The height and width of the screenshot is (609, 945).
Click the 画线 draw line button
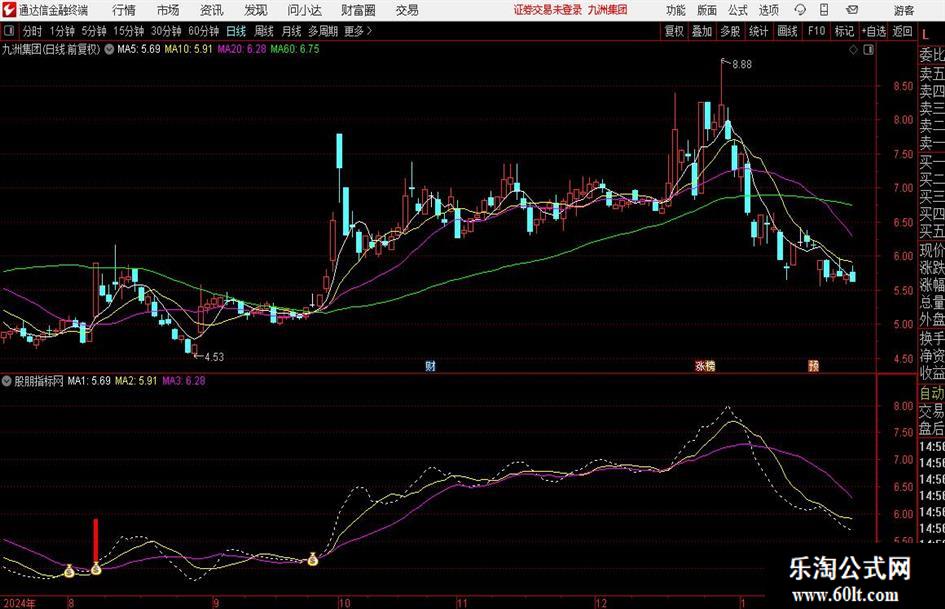coord(787,31)
